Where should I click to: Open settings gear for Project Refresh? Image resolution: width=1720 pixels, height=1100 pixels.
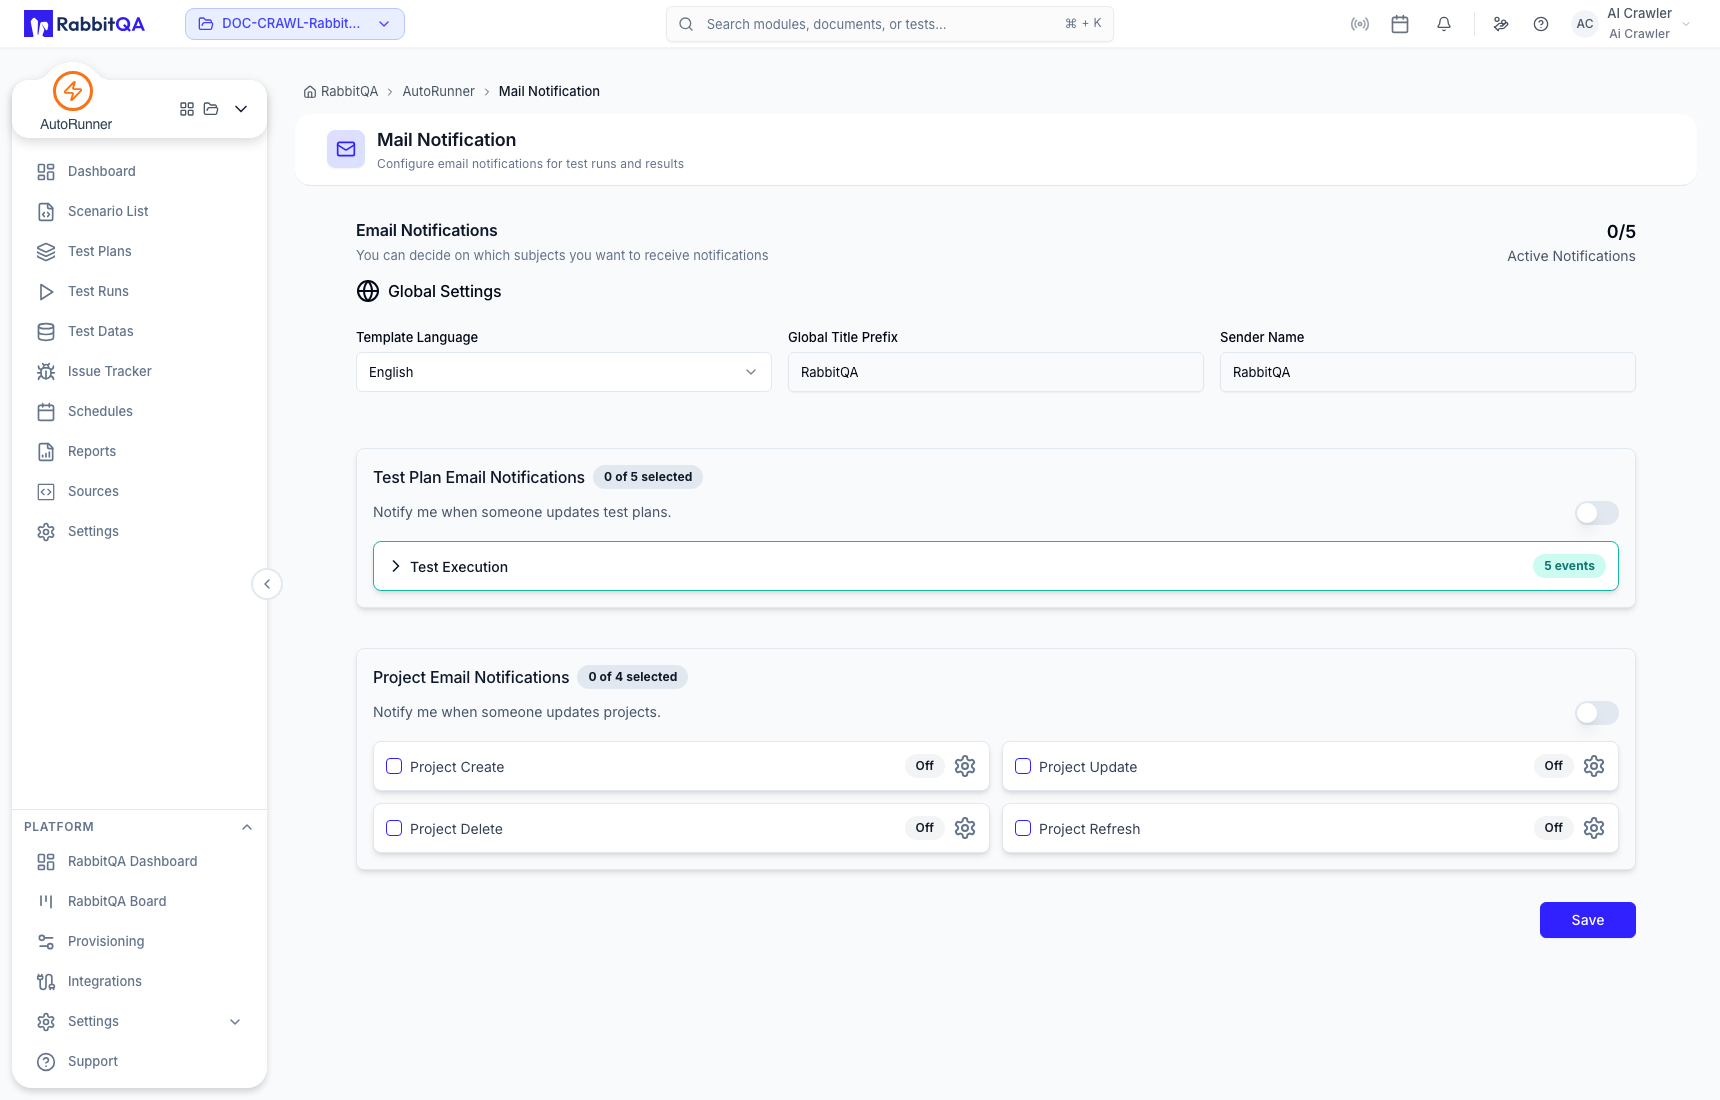pos(1594,828)
